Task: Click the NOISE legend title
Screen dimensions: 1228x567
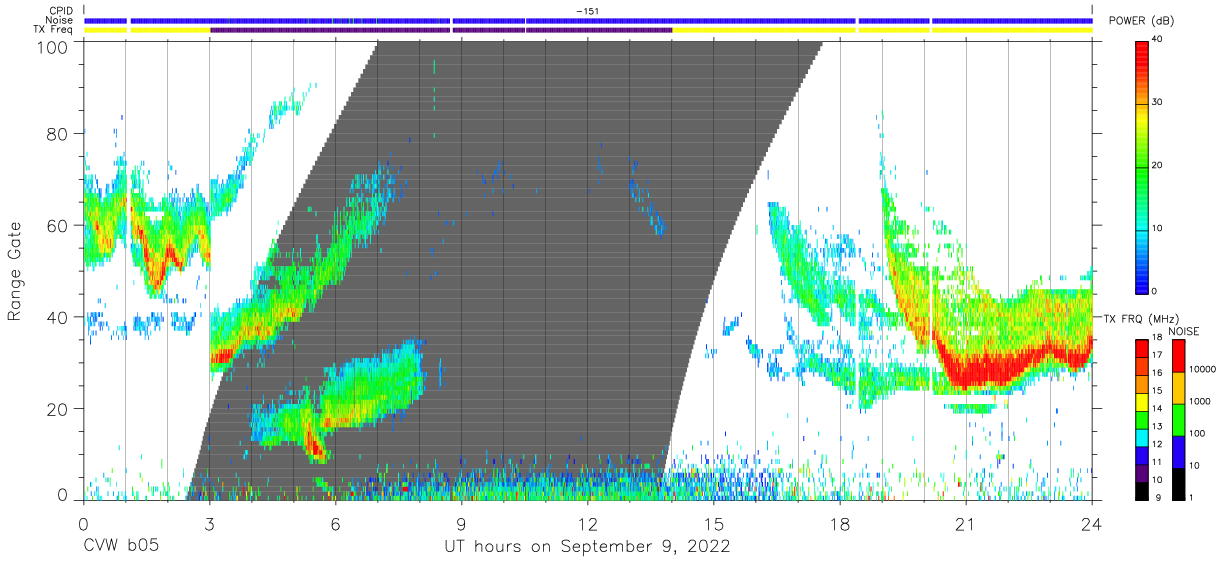Action: tap(1184, 331)
